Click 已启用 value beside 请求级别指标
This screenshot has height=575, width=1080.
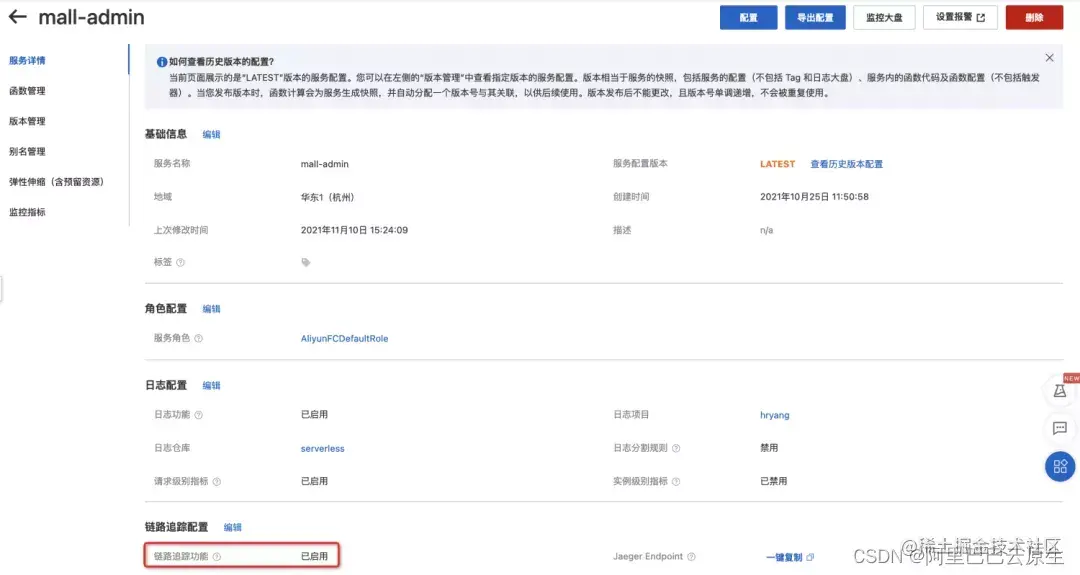(314, 481)
